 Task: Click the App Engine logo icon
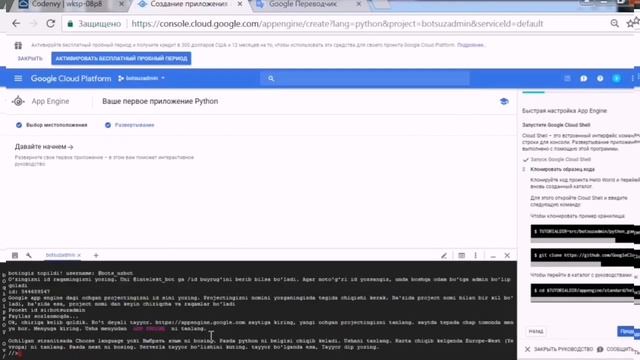(x=18, y=101)
